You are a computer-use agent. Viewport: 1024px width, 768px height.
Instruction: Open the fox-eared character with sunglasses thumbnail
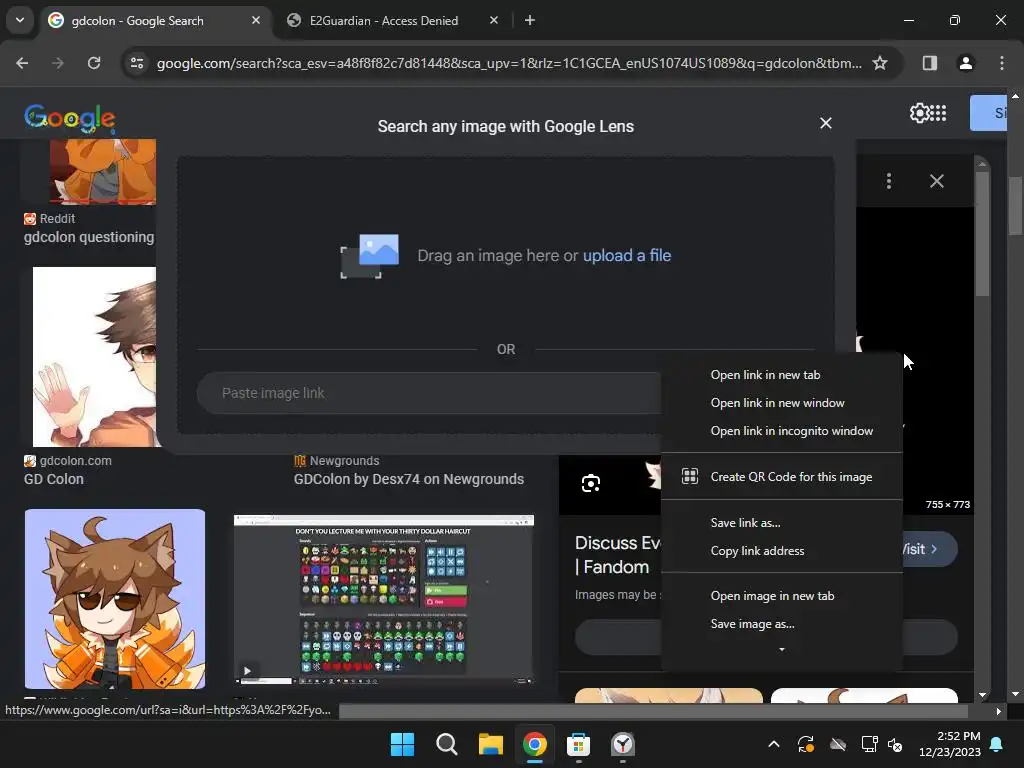click(115, 599)
